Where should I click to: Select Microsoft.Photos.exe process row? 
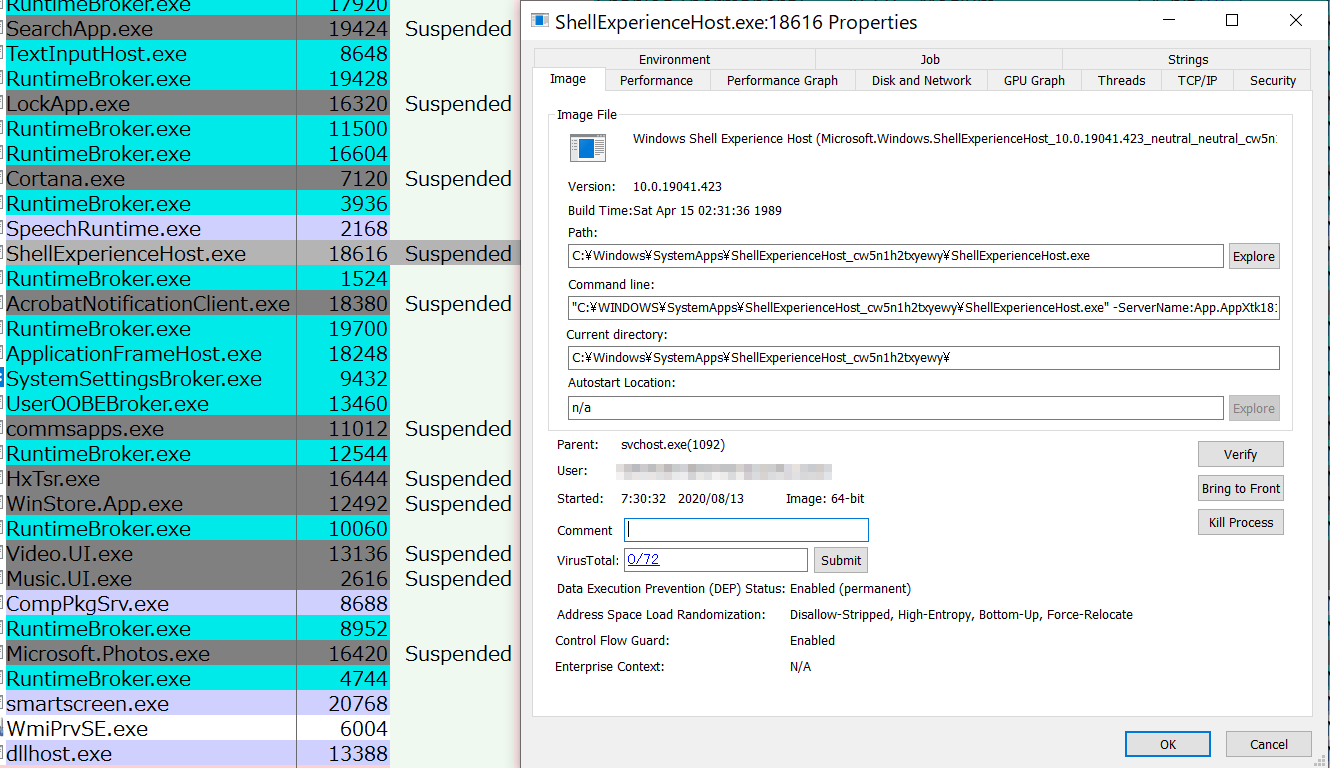coord(197,654)
